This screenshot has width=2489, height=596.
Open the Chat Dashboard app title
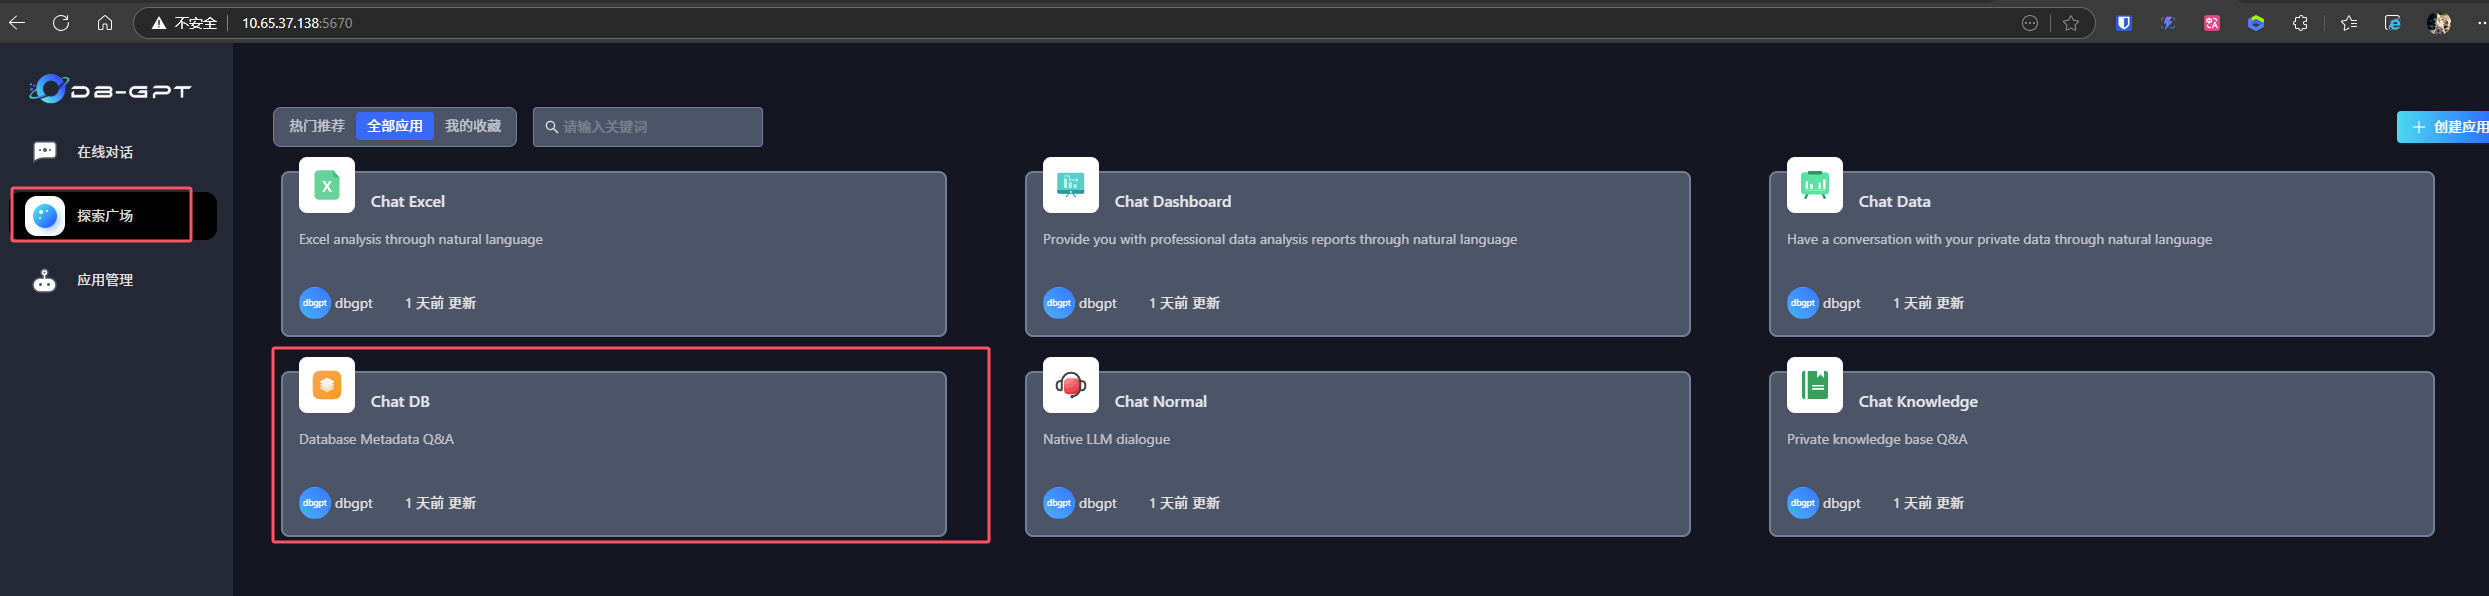1173,201
